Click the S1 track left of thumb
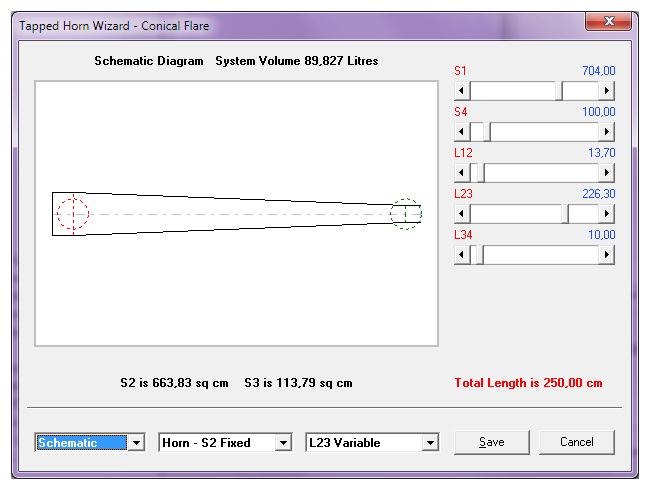Image resolution: width=650 pixels, height=490 pixels. pyautogui.click(x=512, y=91)
